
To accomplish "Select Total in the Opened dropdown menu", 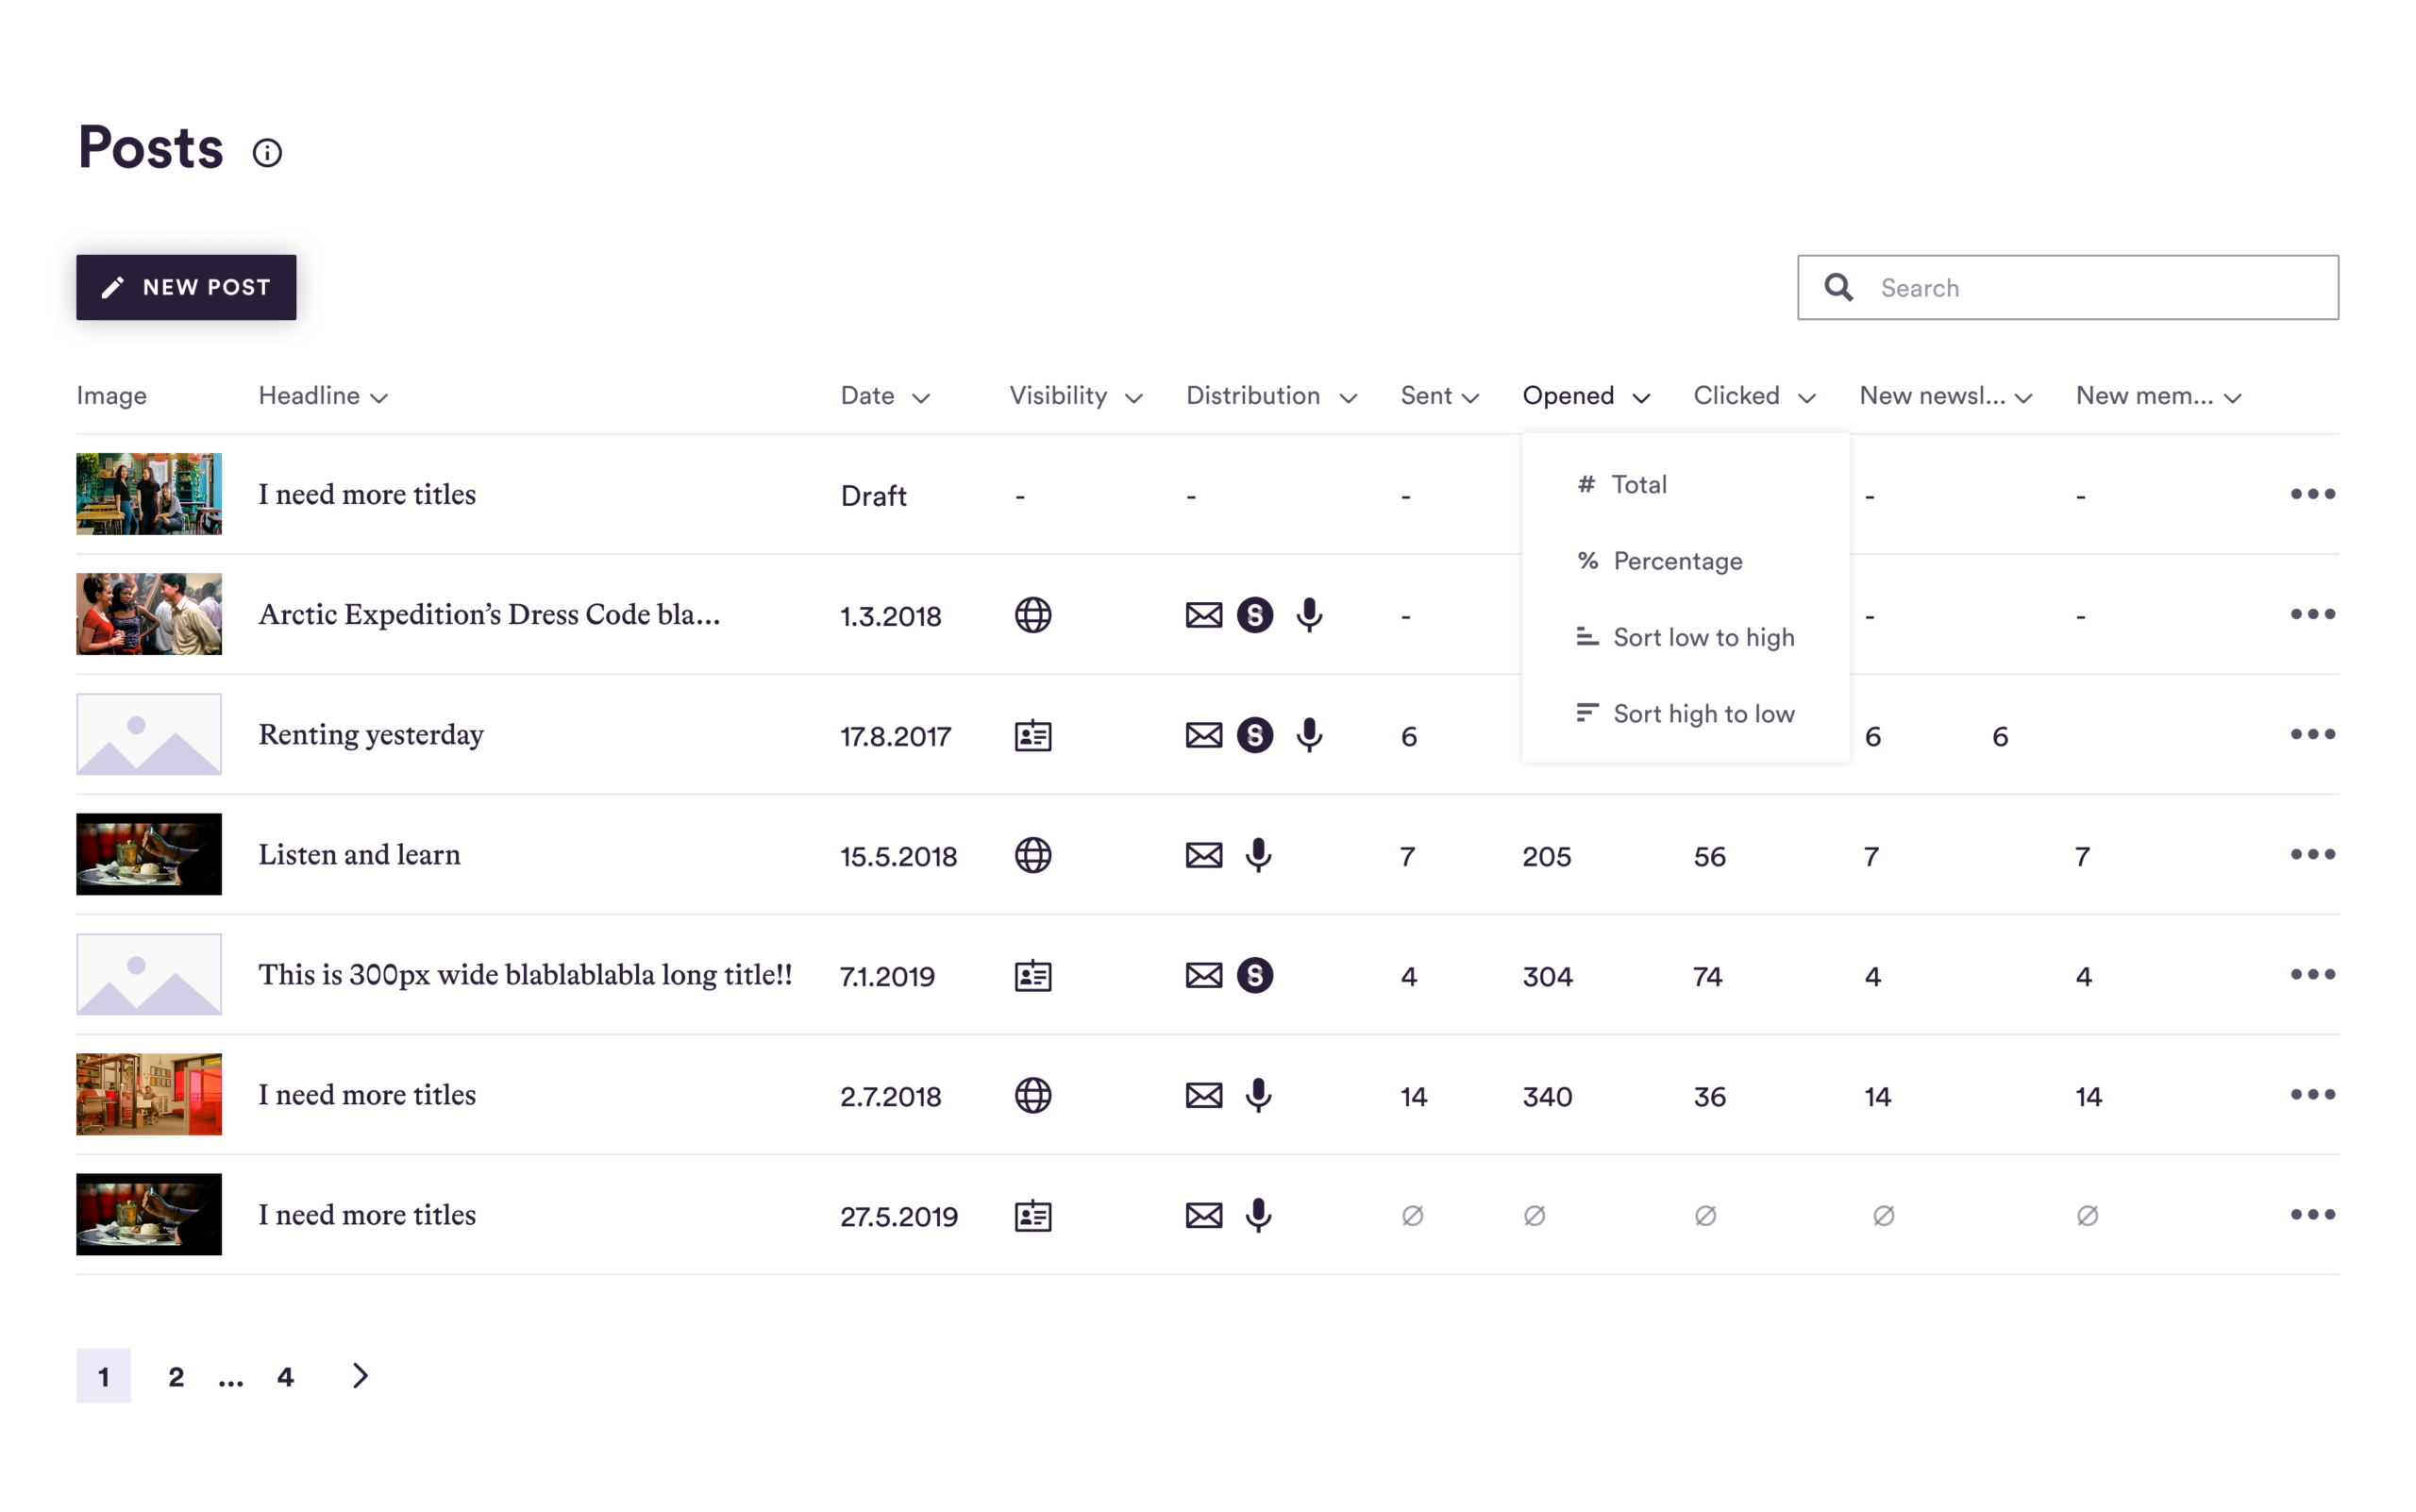I will (1639, 484).
